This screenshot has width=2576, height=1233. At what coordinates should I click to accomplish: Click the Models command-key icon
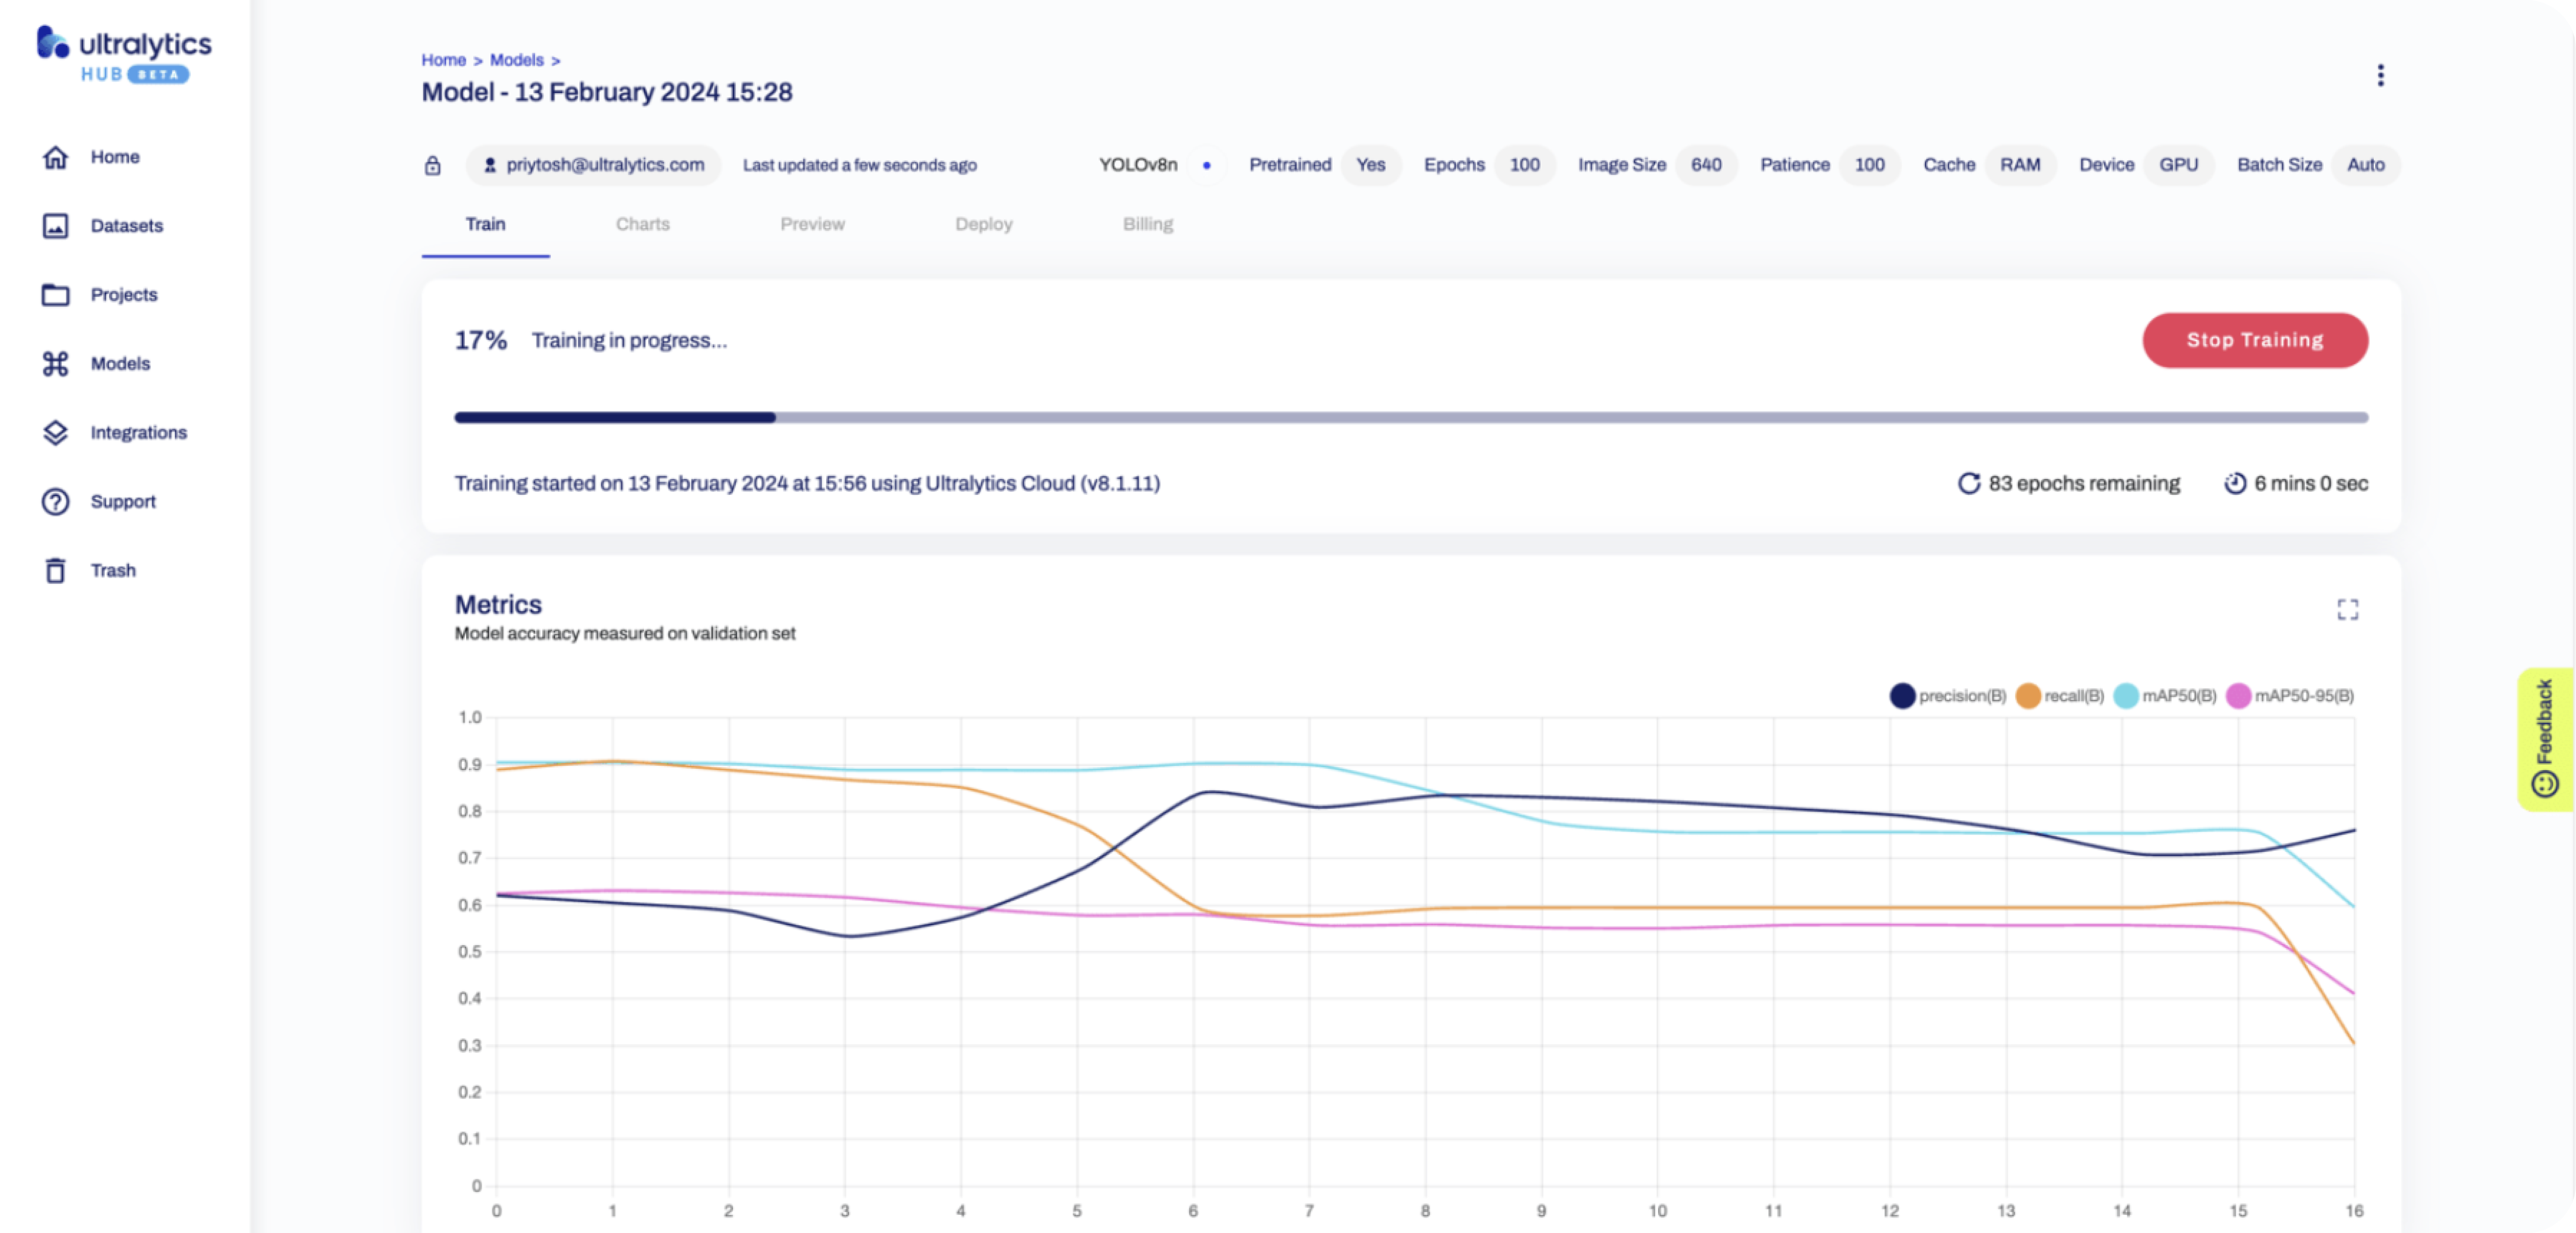(x=56, y=364)
